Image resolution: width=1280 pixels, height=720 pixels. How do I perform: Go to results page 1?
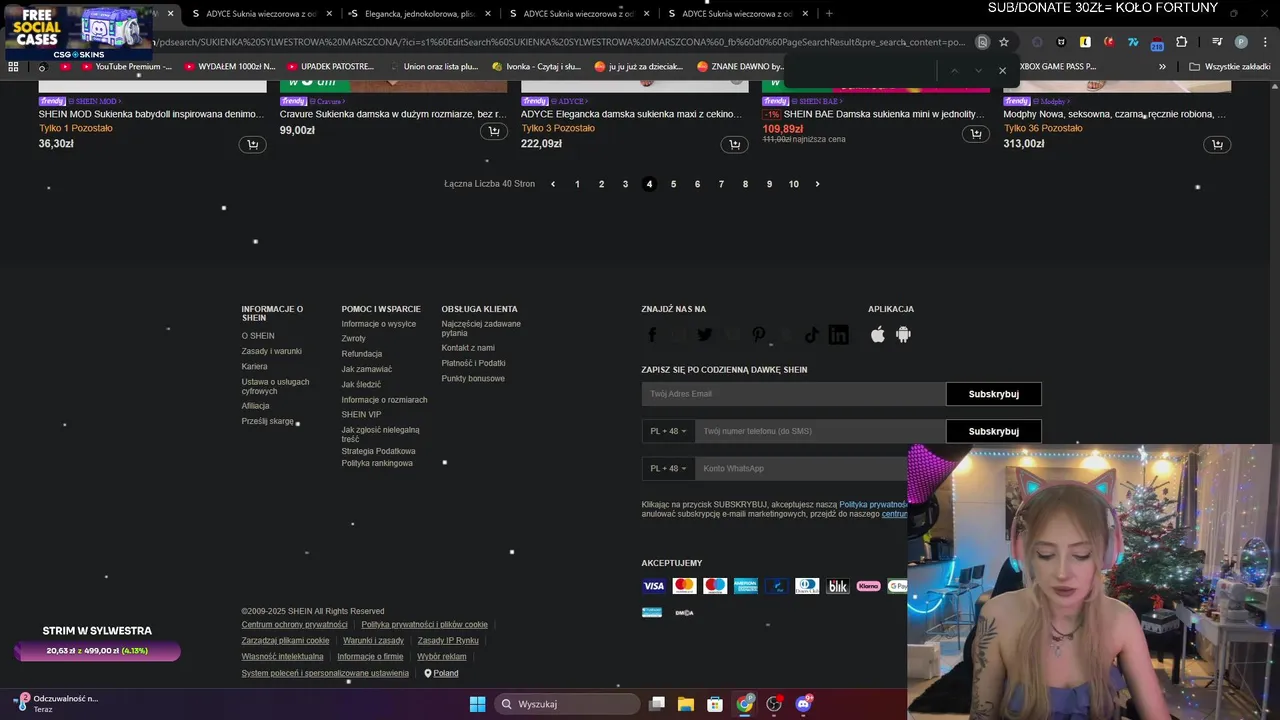point(577,184)
